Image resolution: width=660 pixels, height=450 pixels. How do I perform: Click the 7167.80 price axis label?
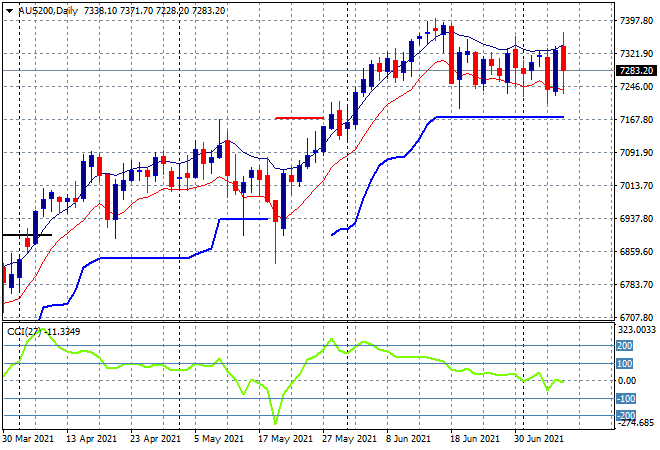636,120
